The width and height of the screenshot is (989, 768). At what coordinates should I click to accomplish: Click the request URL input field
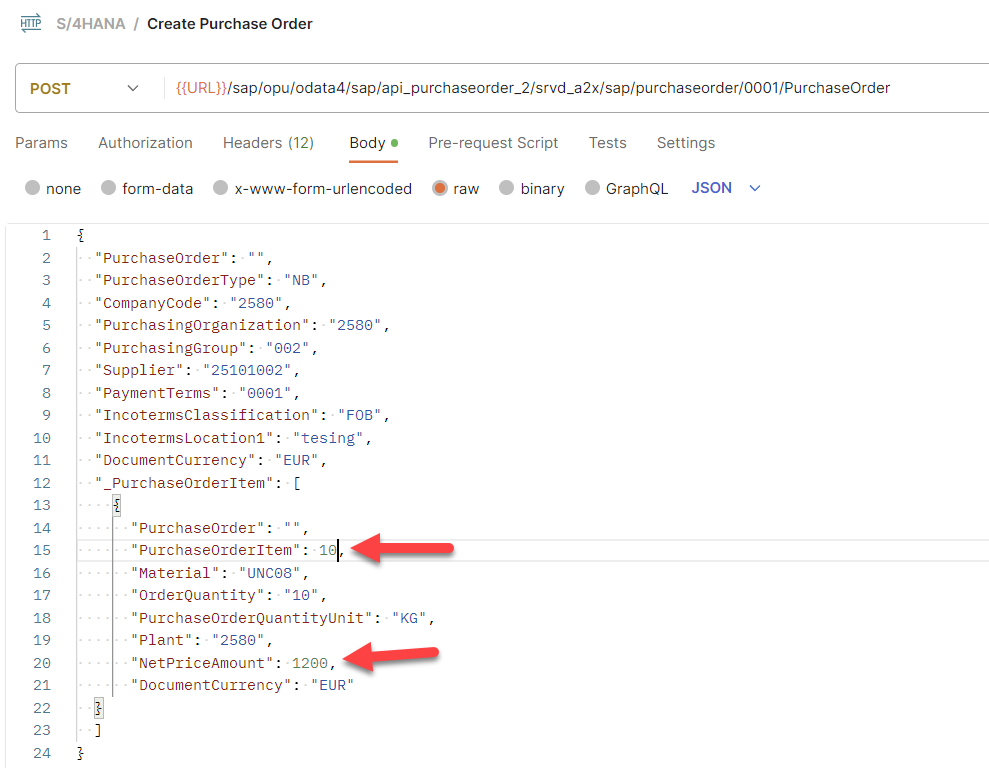point(575,88)
